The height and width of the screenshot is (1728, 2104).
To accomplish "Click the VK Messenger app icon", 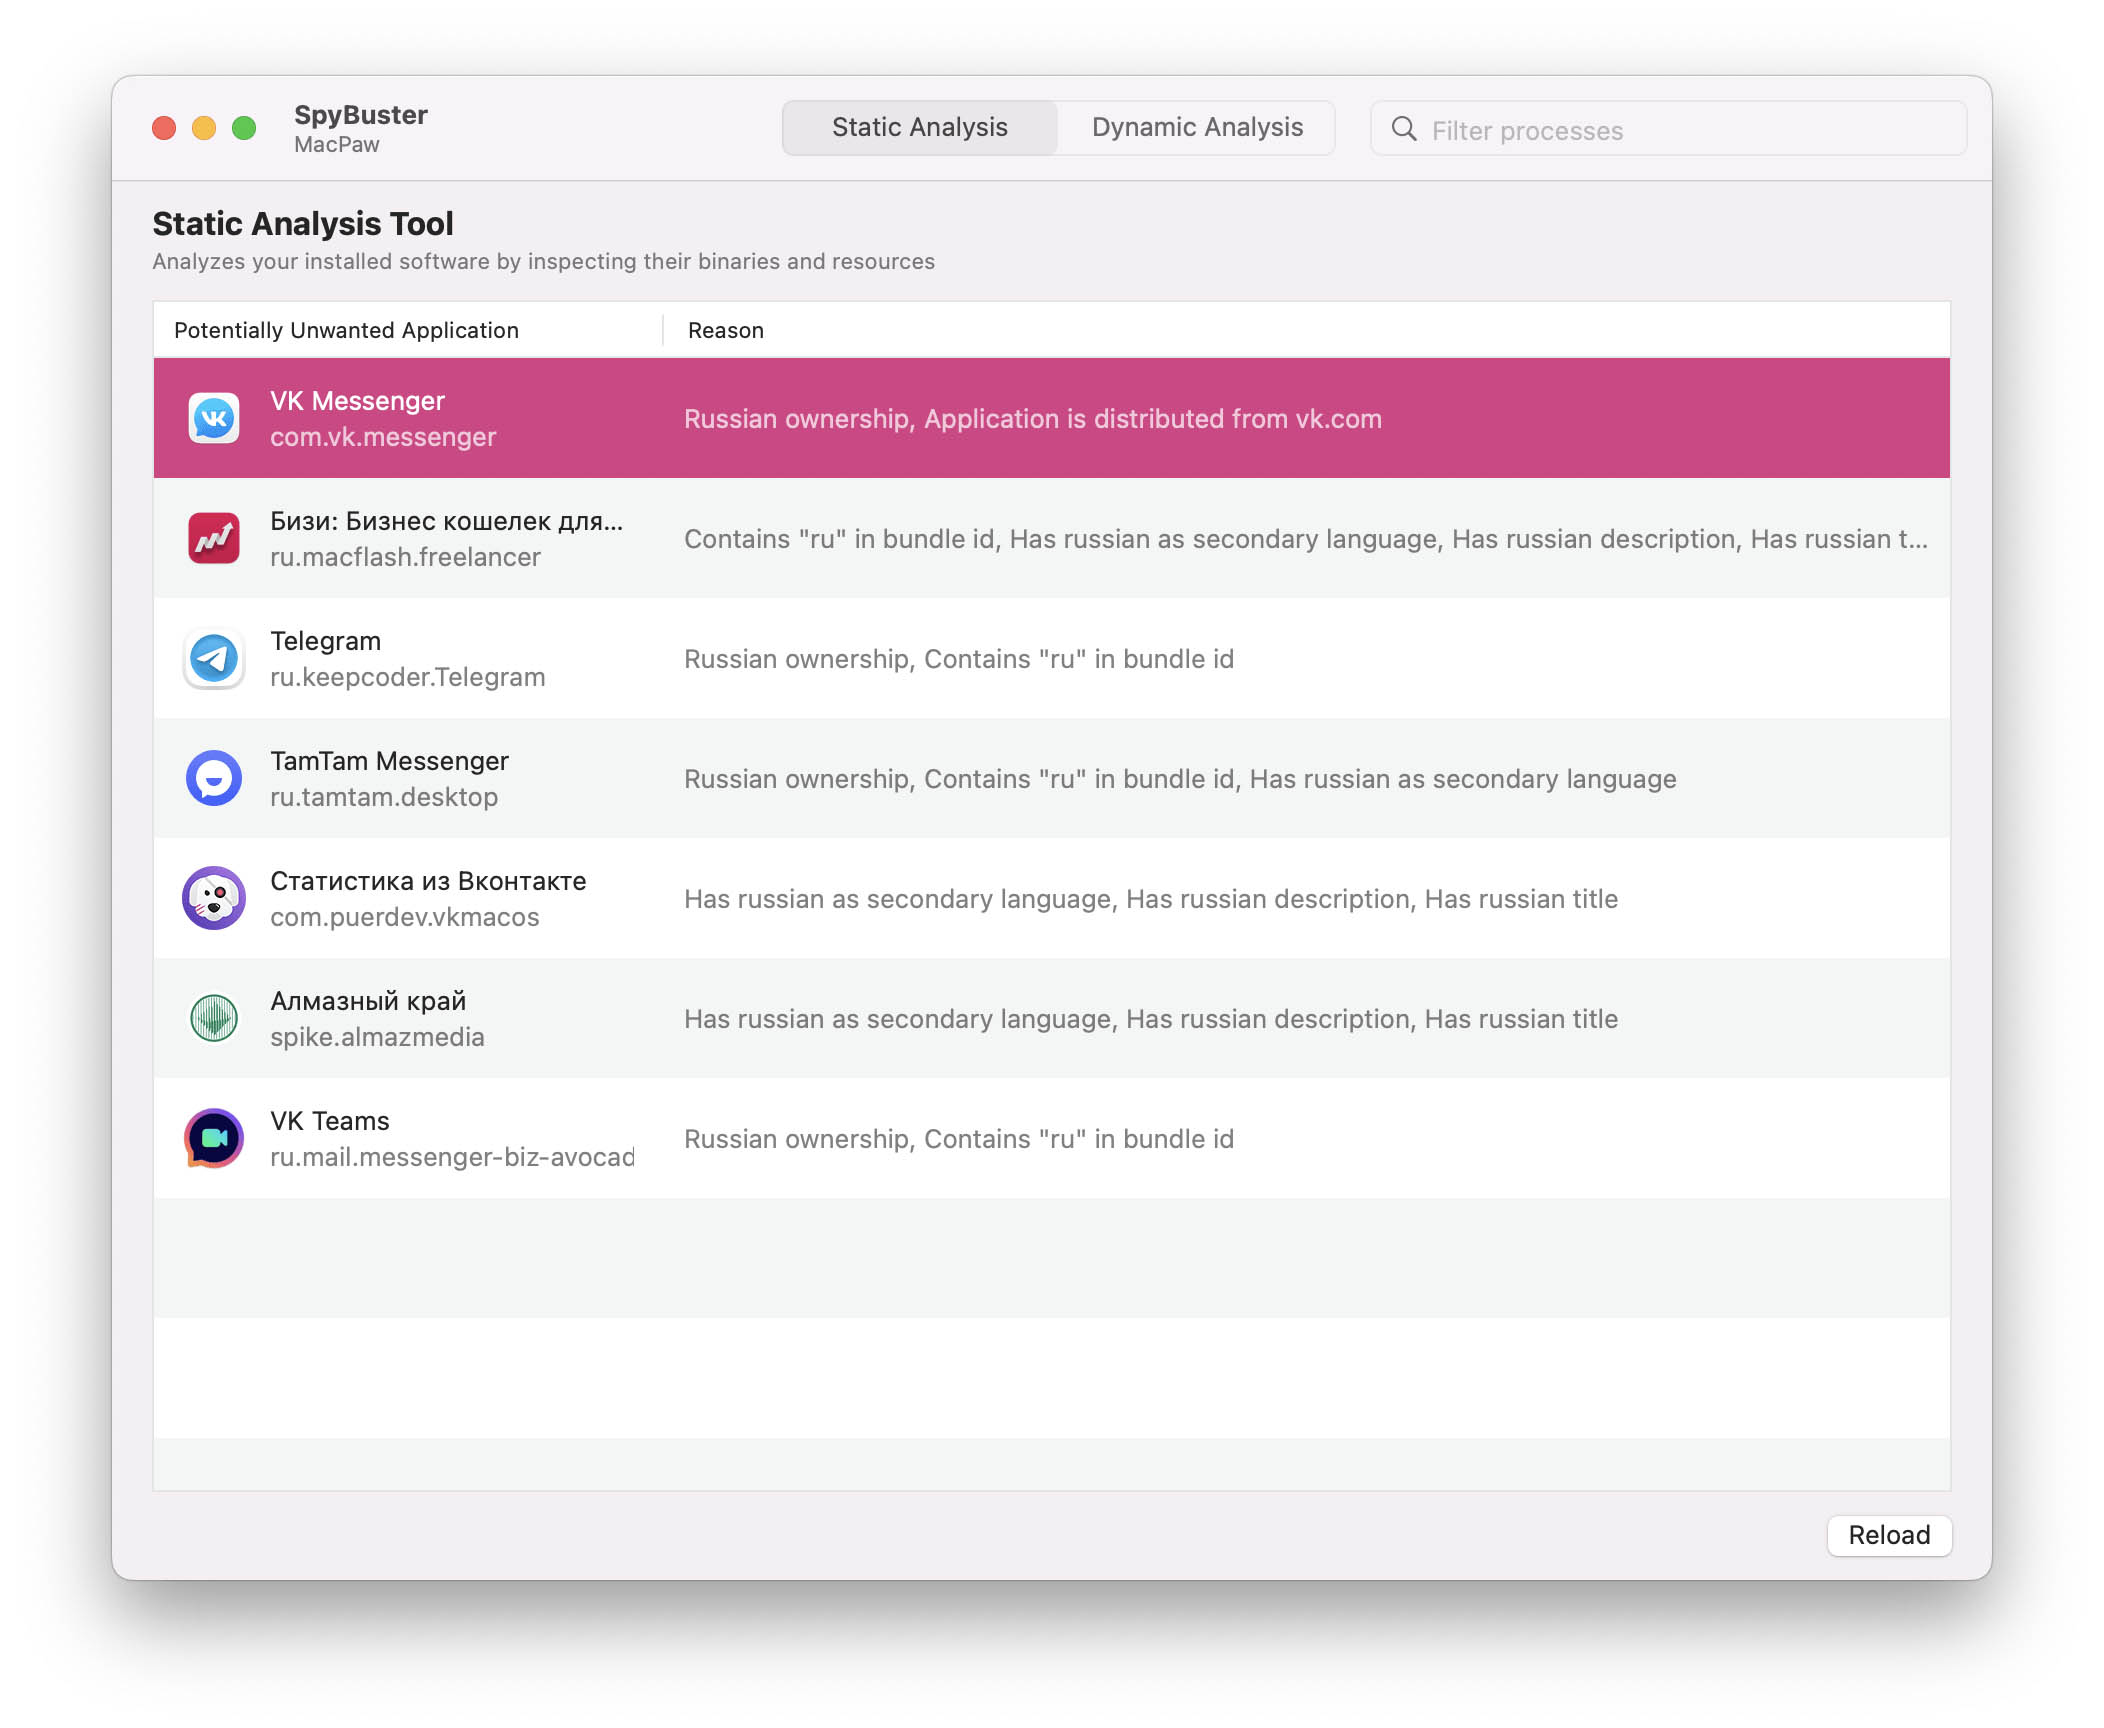I will (x=213, y=418).
